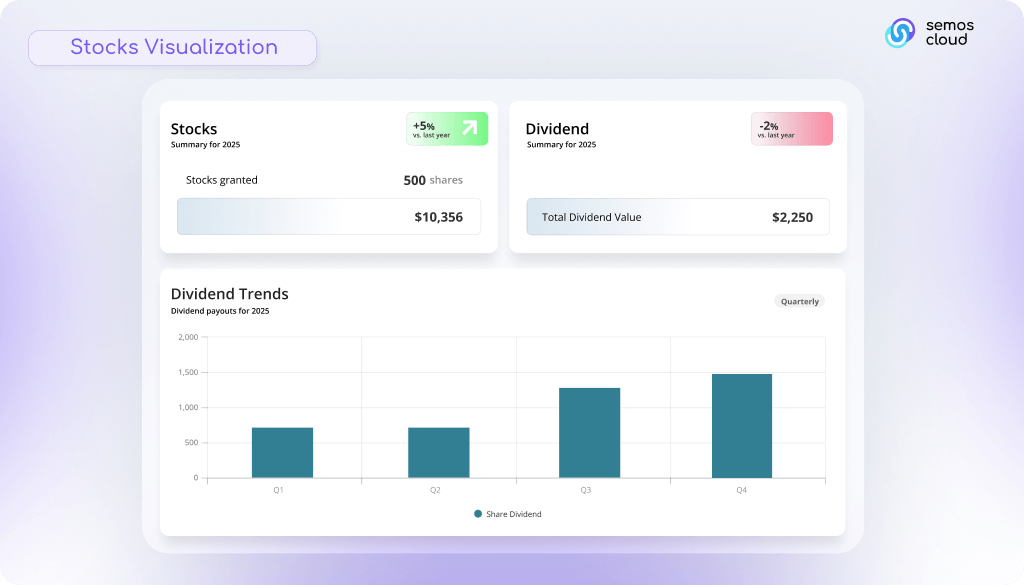
Task: Select the Q3 dividend bar
Action: coord(589,432)
